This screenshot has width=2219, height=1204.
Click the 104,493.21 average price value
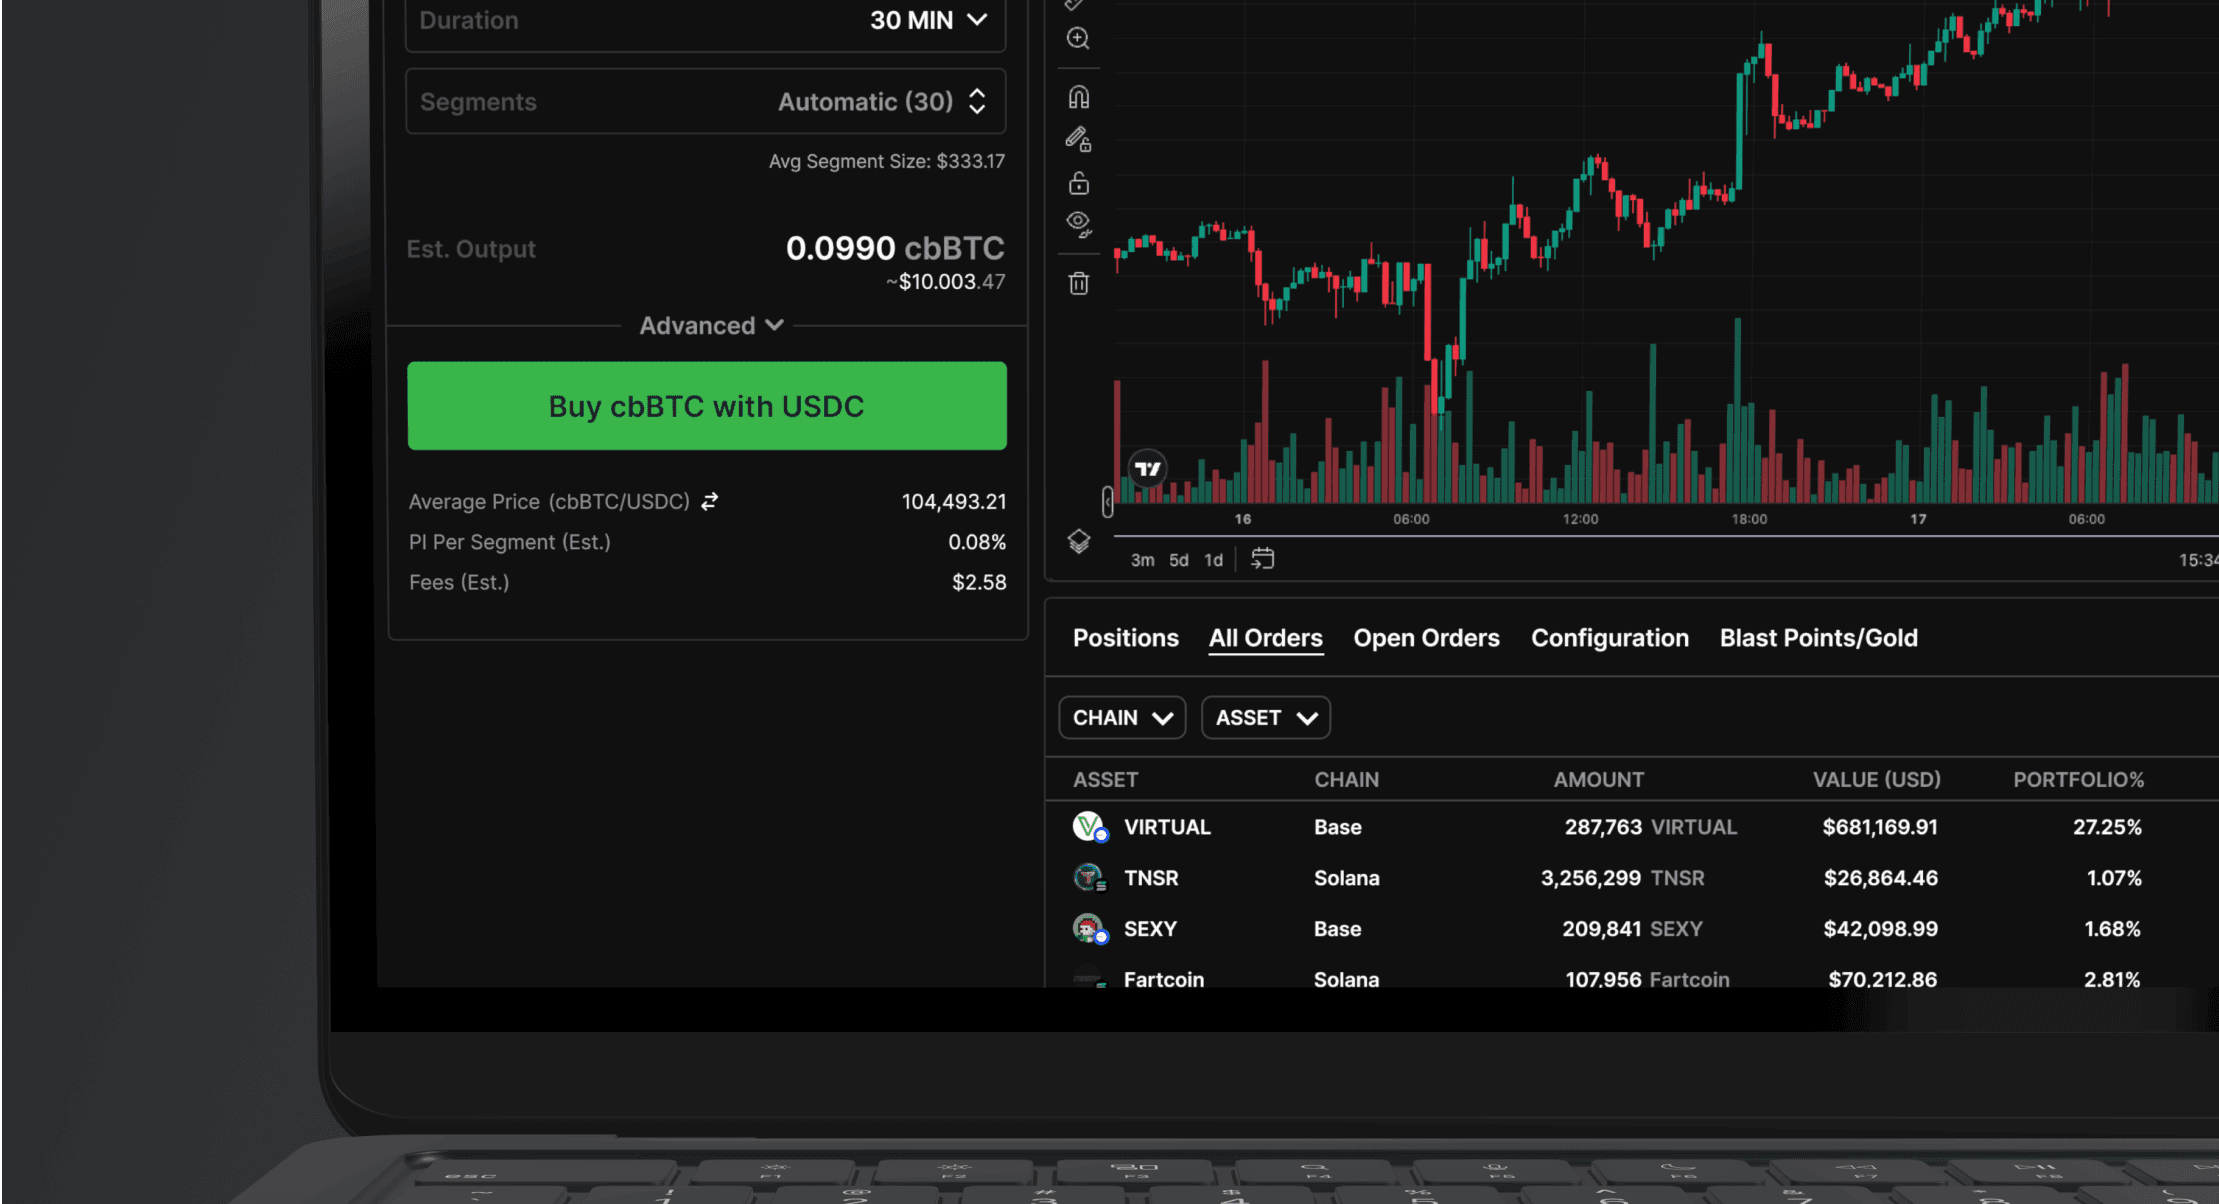954,502
